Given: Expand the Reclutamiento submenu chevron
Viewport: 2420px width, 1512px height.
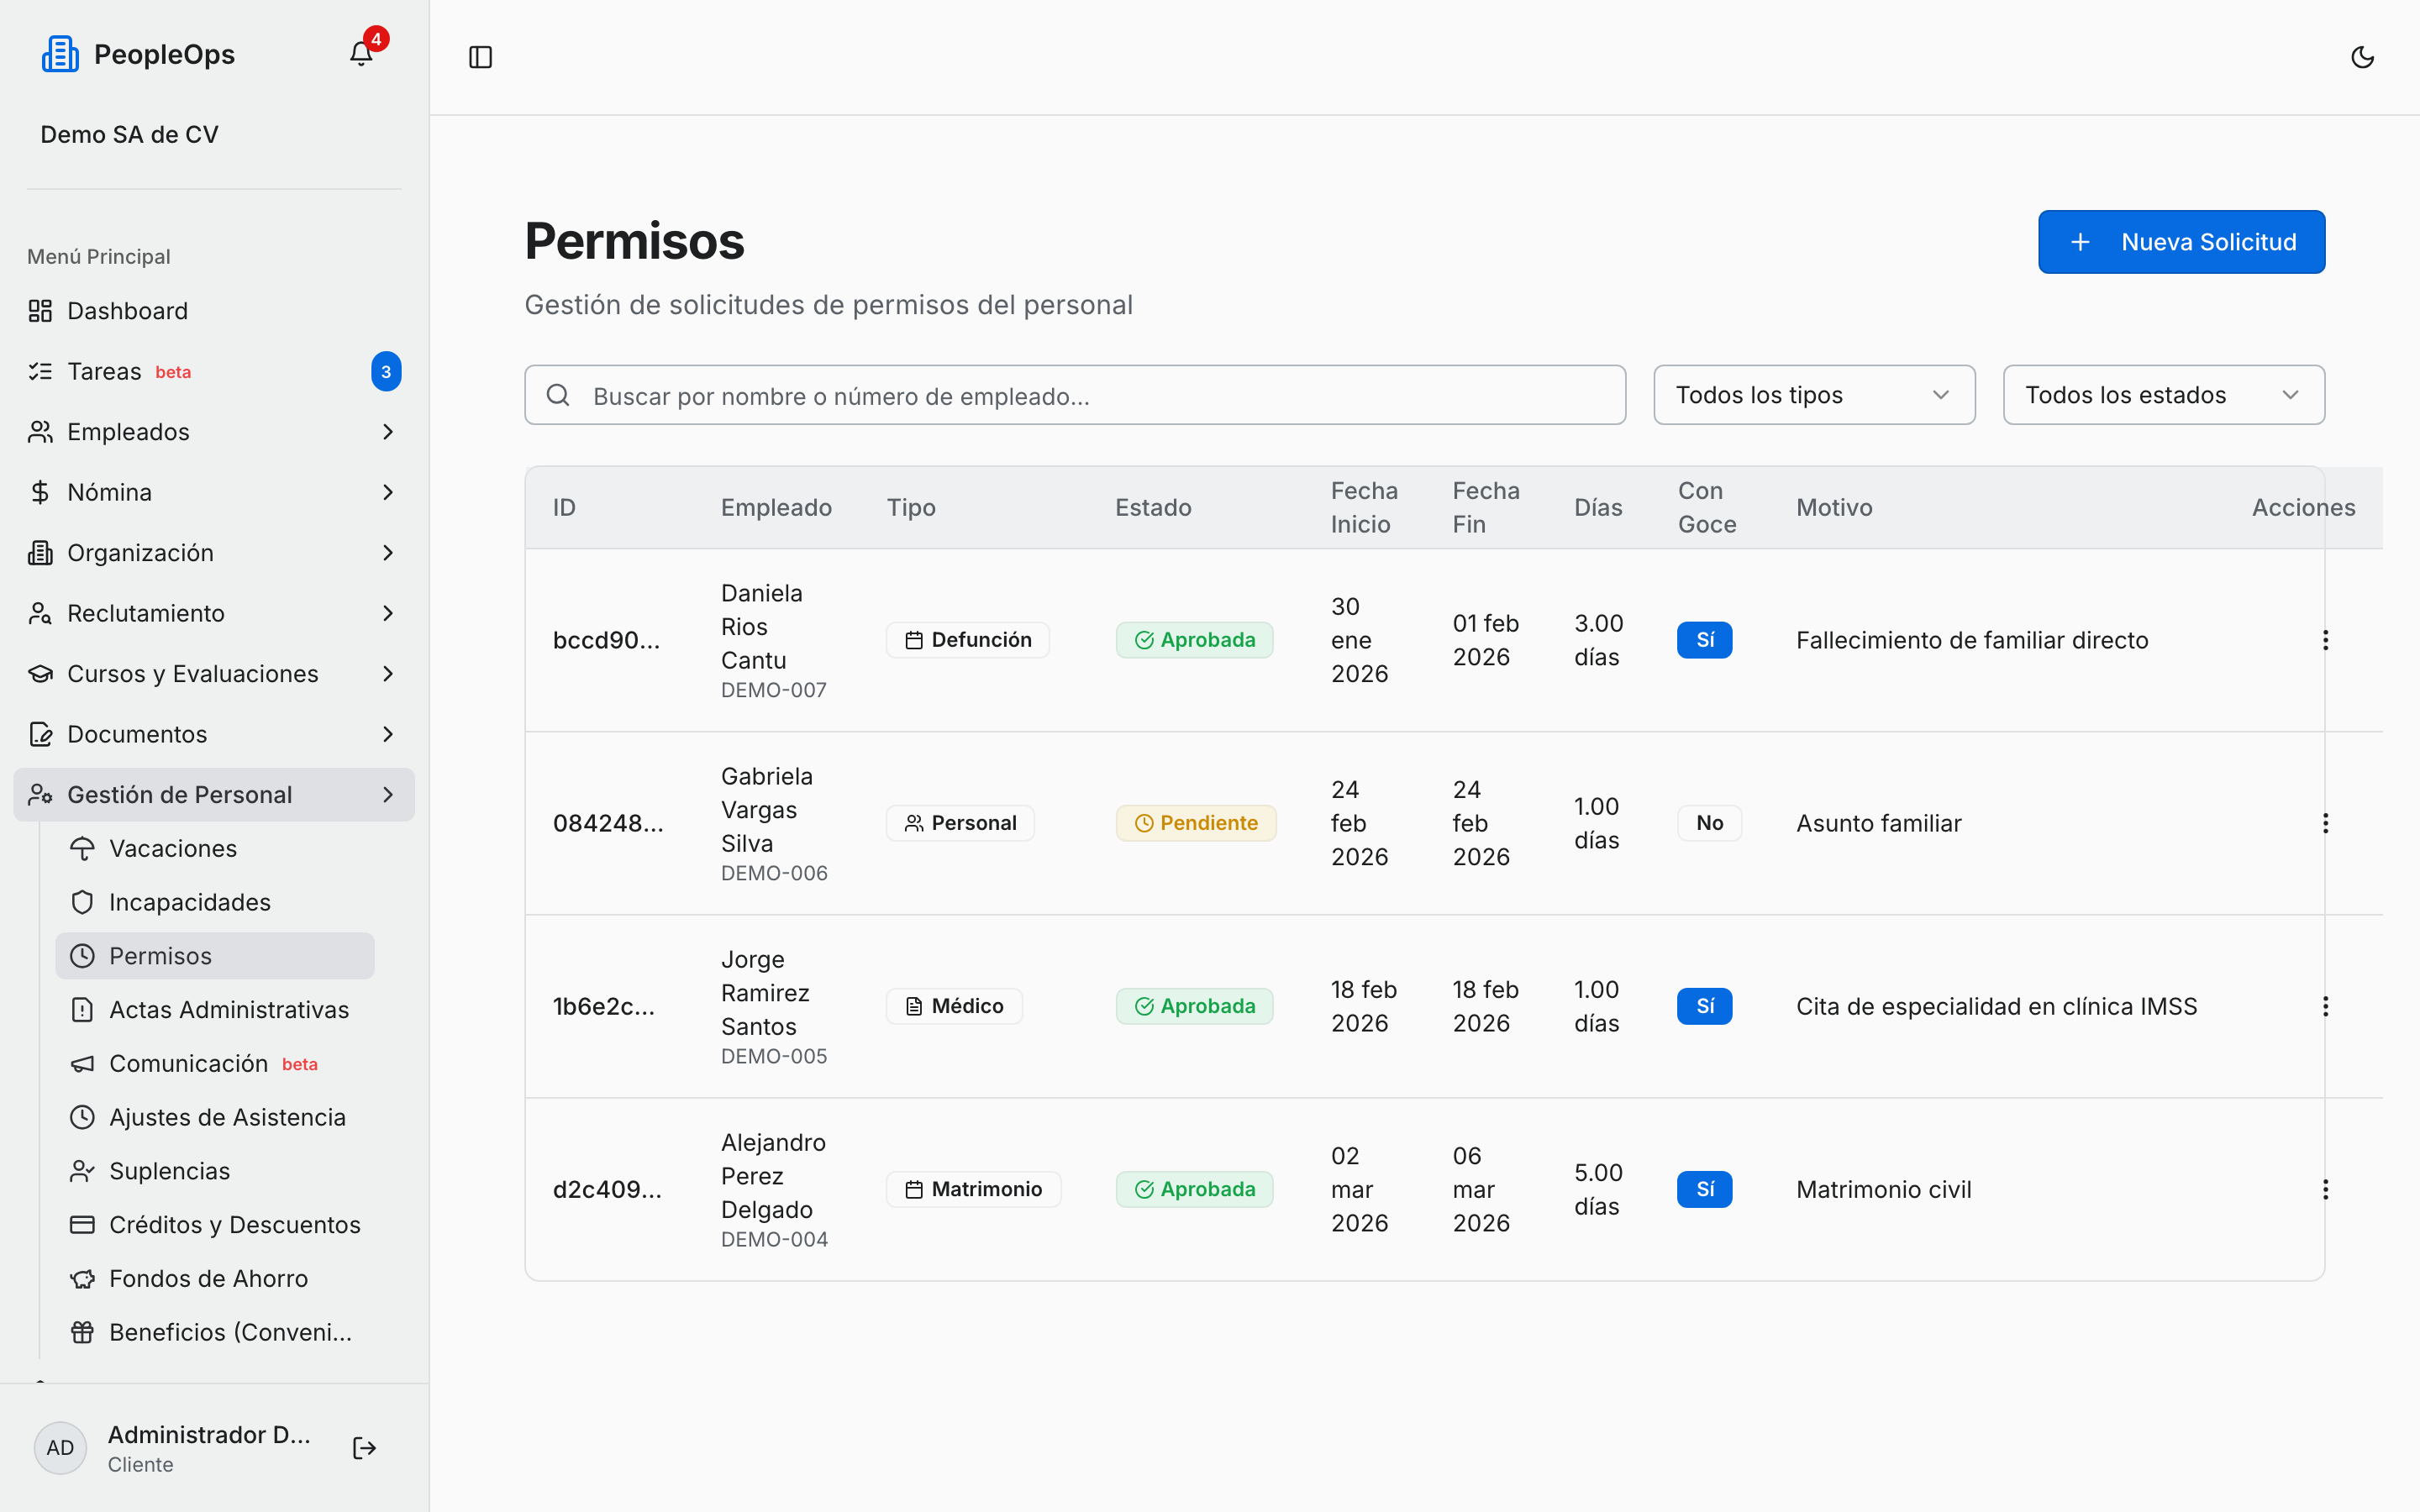Looking at the screenshot, I should coord(388,613).
